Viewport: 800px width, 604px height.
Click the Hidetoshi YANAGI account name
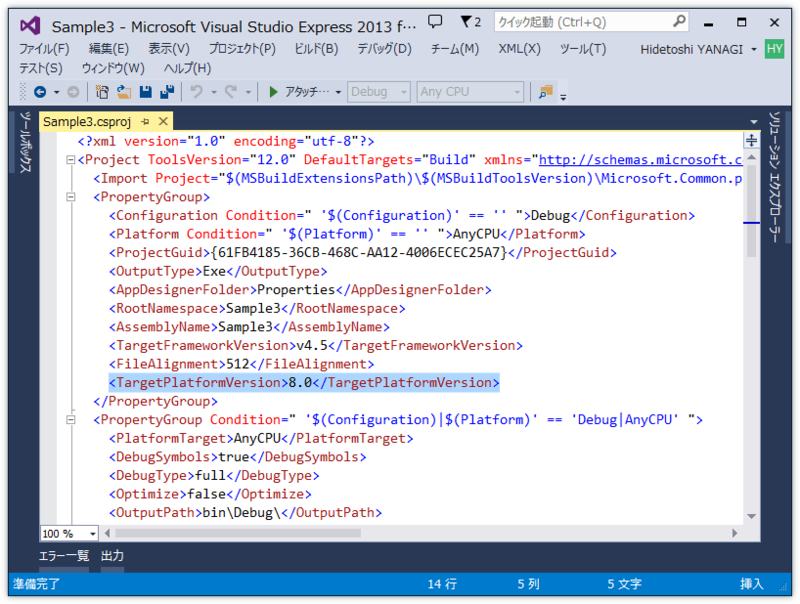(691, 49)
